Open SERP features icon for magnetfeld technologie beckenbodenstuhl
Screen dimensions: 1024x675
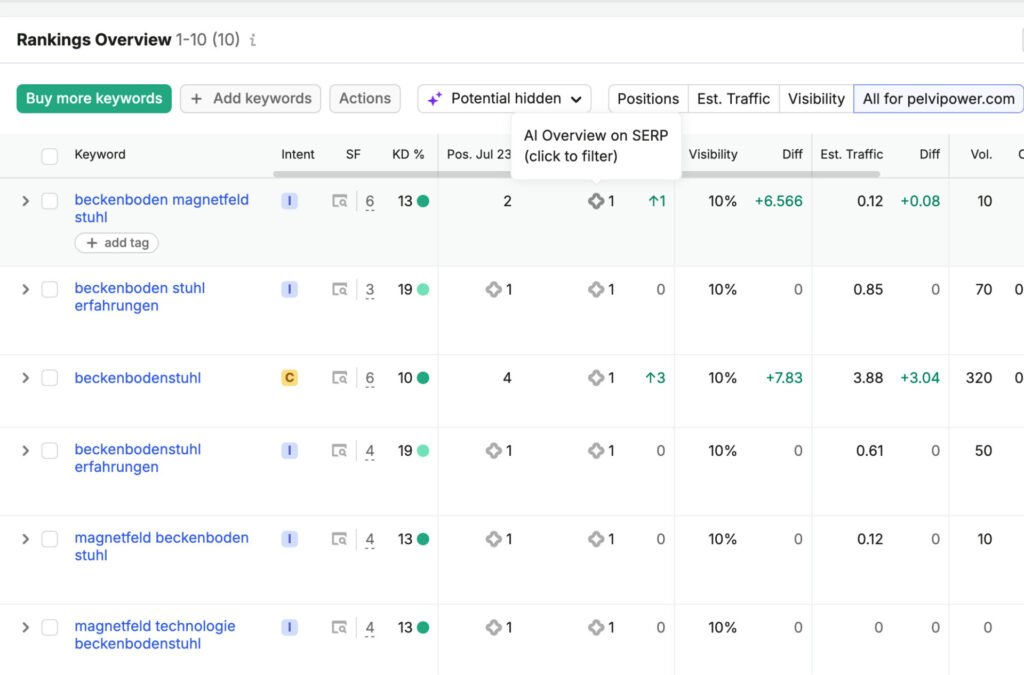click(x=340, y=627)
